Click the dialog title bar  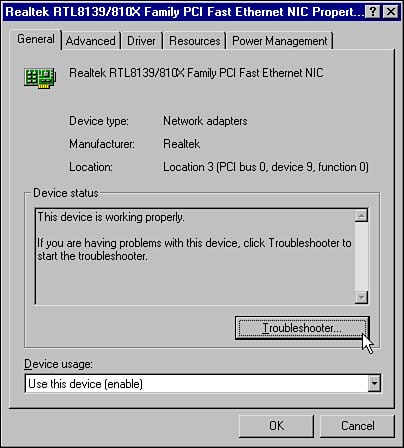click(x=185, y=12)
